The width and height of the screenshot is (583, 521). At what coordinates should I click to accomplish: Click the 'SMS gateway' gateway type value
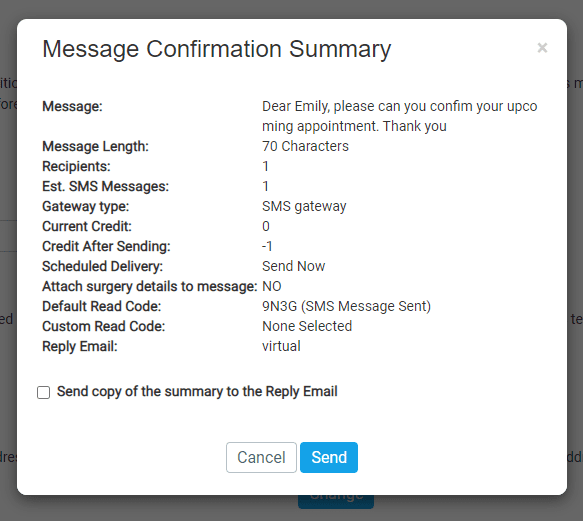[x=304, y=206]
